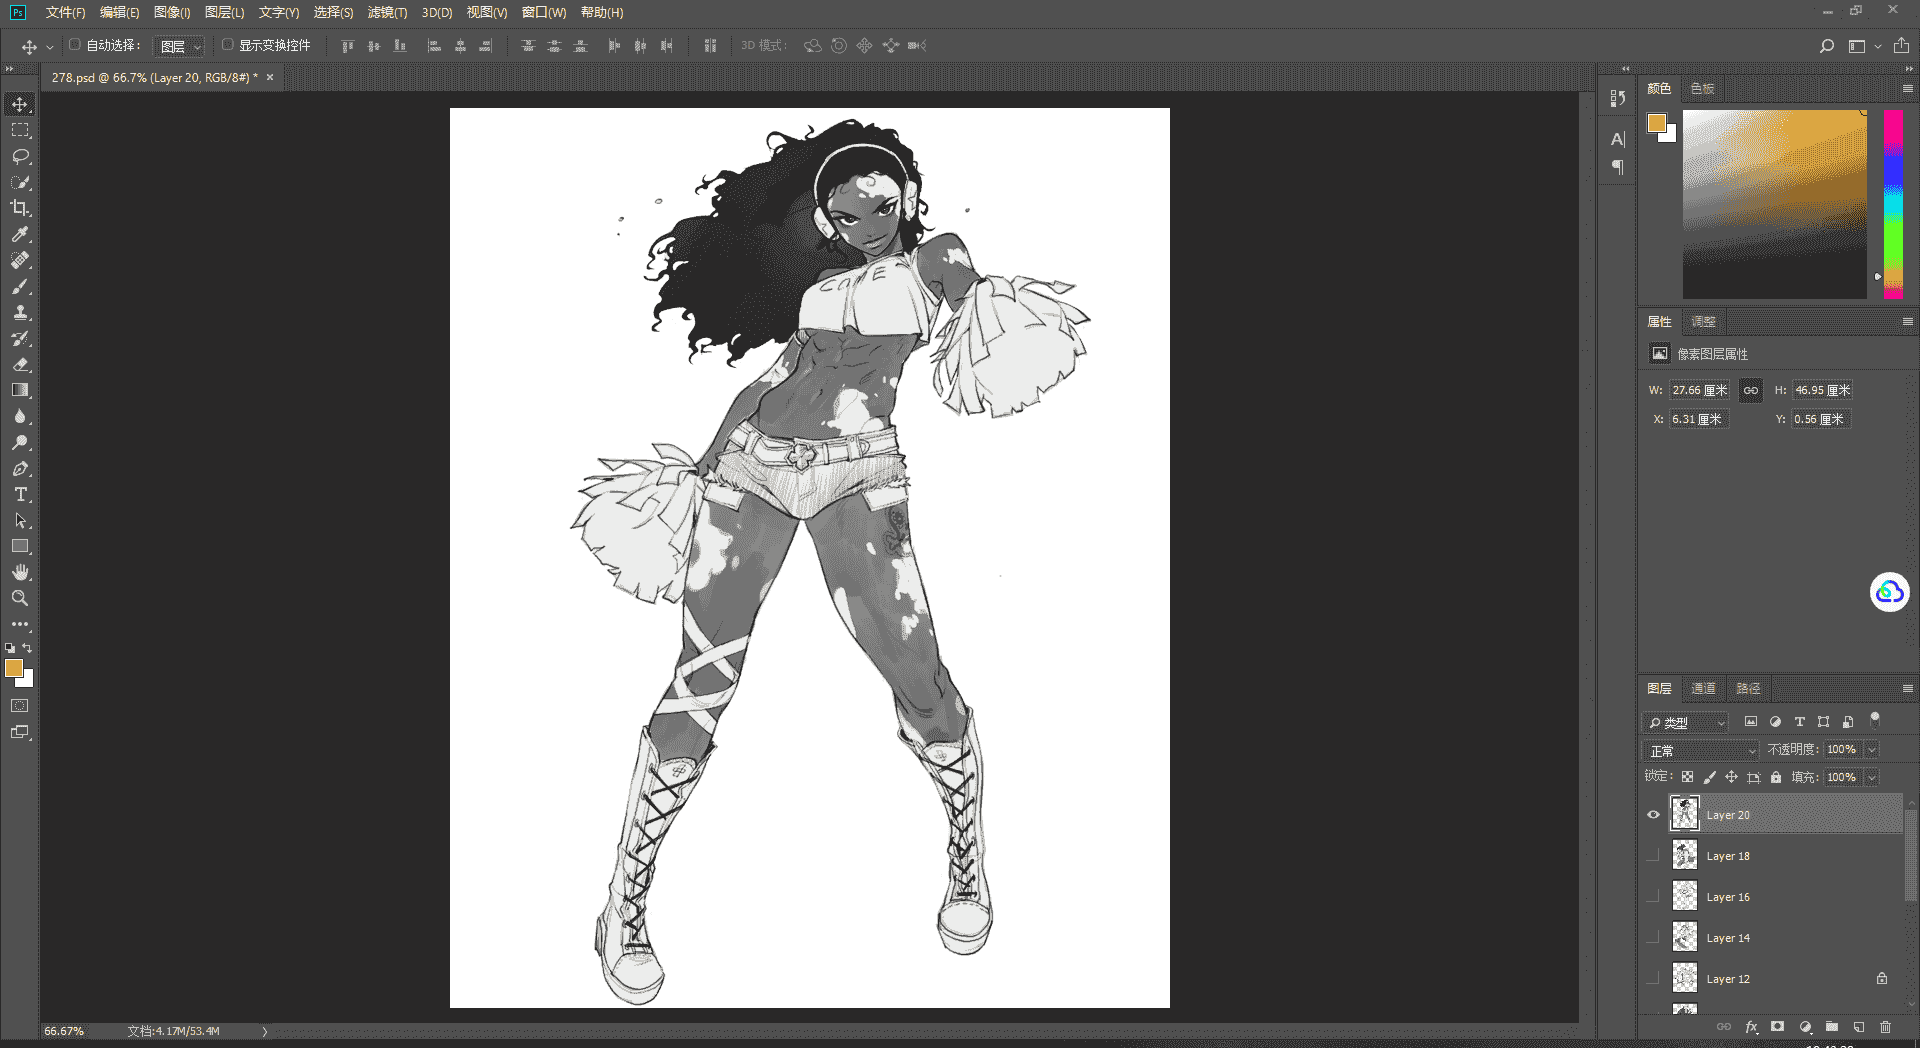Viewport: 1920px width, 1048px height.
Task: Select the Rectangular Marquee tool
Action: point(20,130)
